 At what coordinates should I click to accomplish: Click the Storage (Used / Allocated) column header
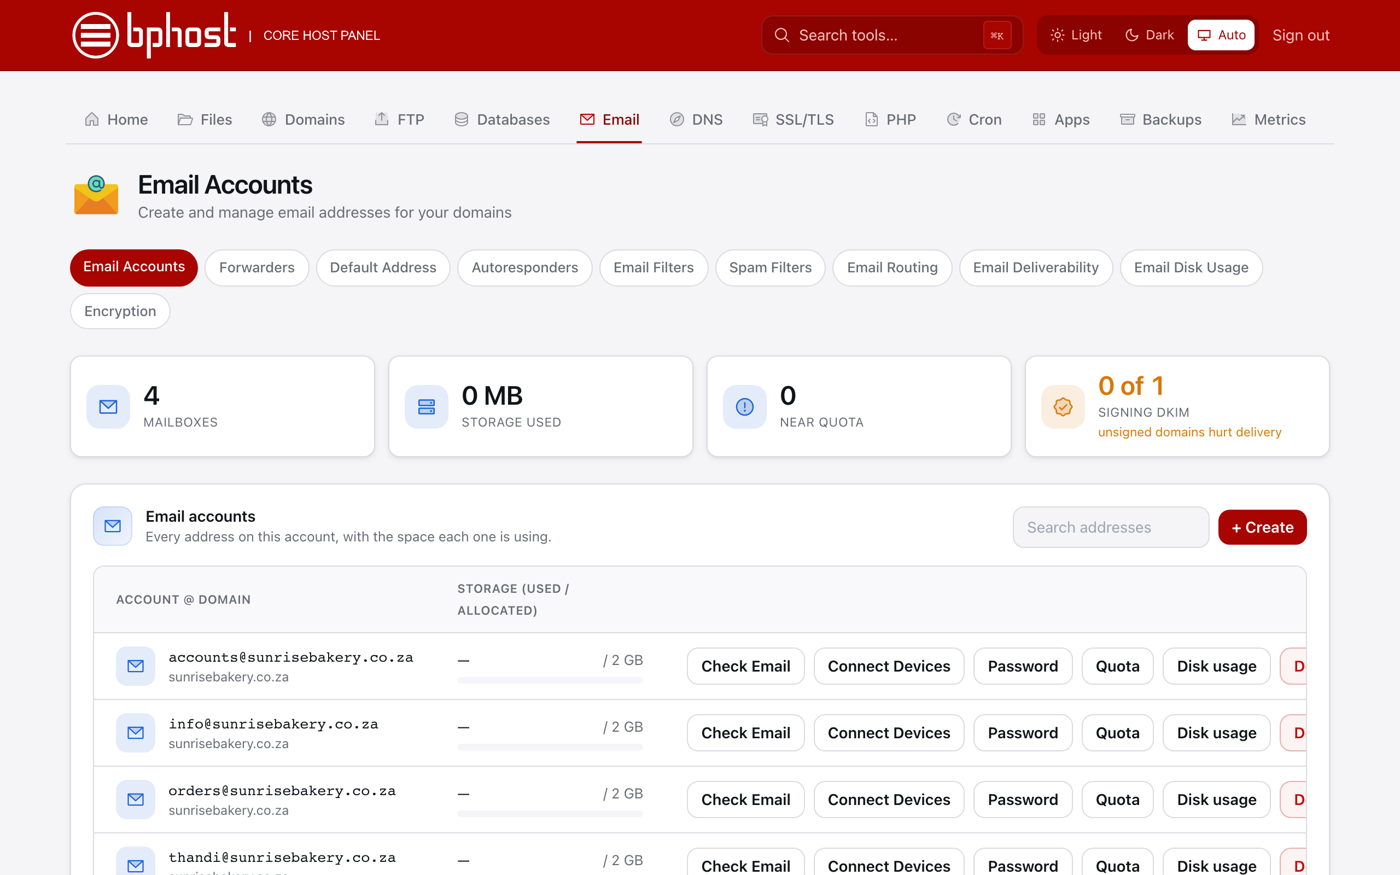[x=513, y=600]
